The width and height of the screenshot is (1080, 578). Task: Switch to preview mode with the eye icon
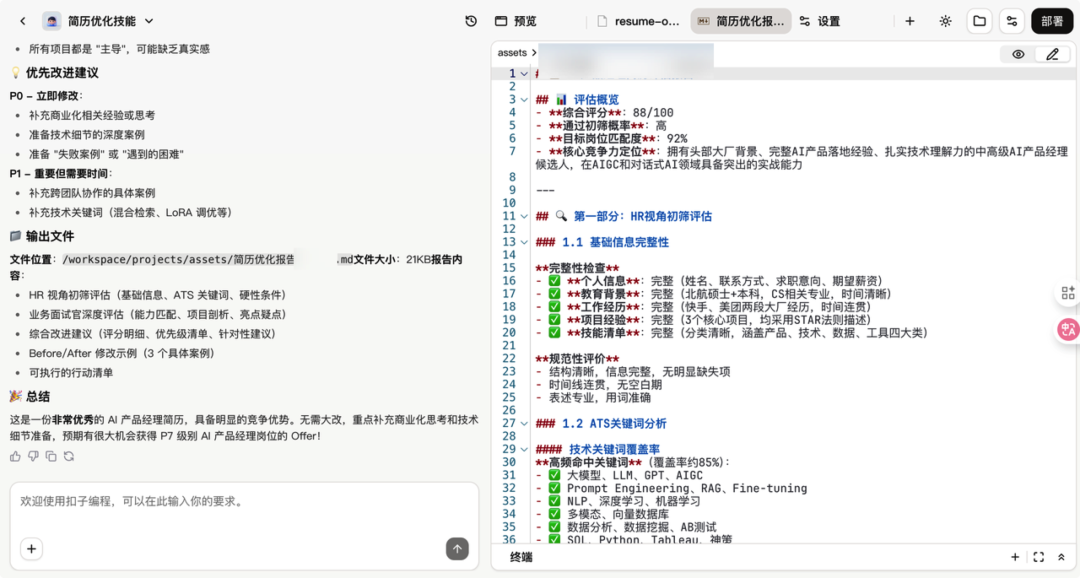click(1018, 54)
